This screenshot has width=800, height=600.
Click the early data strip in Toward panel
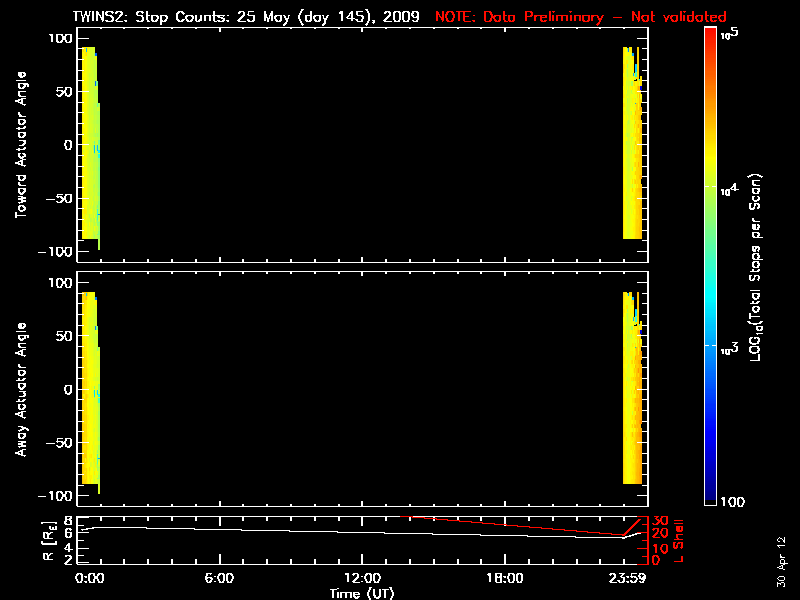90,145
